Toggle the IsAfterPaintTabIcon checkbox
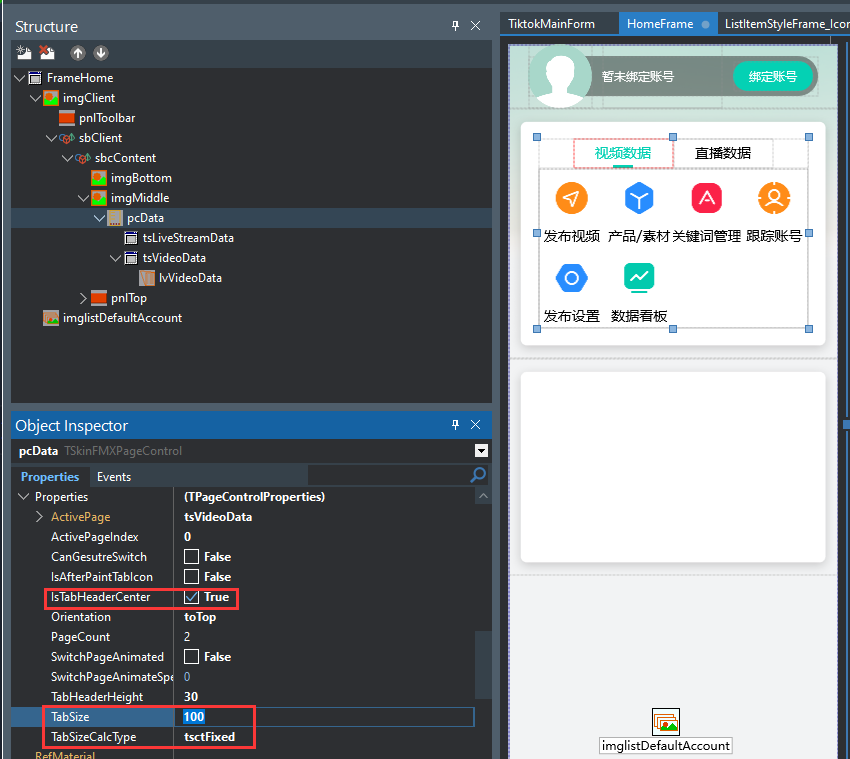The width and height of the screenshot is (850, 759). pos(191,576)
